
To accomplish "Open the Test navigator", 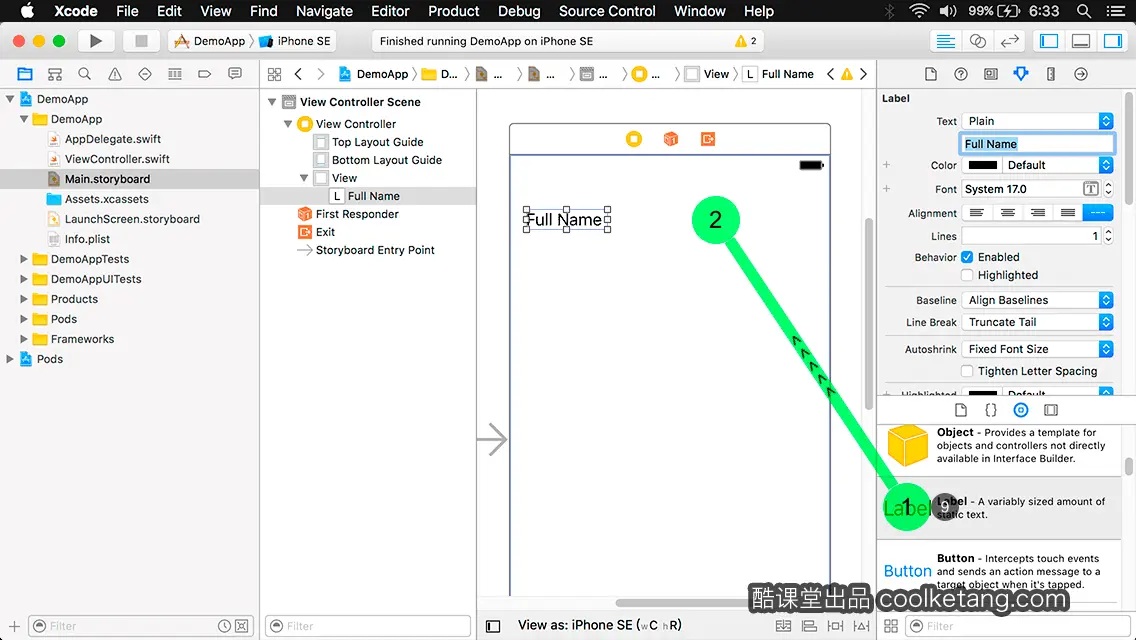I will point(145,74).
